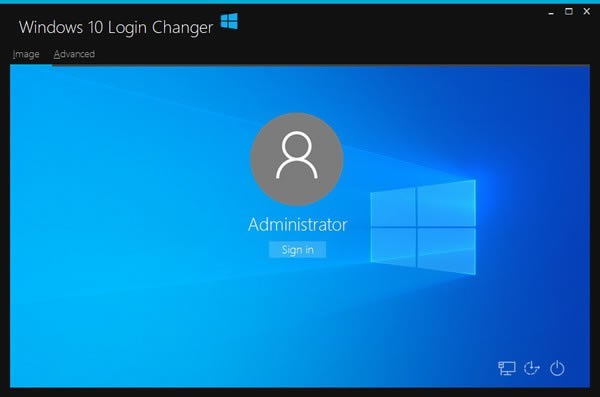This screenshot has width=600, height=397.
Task: Click the person silhouette inside the avatar circle
Action: point(297,155)
